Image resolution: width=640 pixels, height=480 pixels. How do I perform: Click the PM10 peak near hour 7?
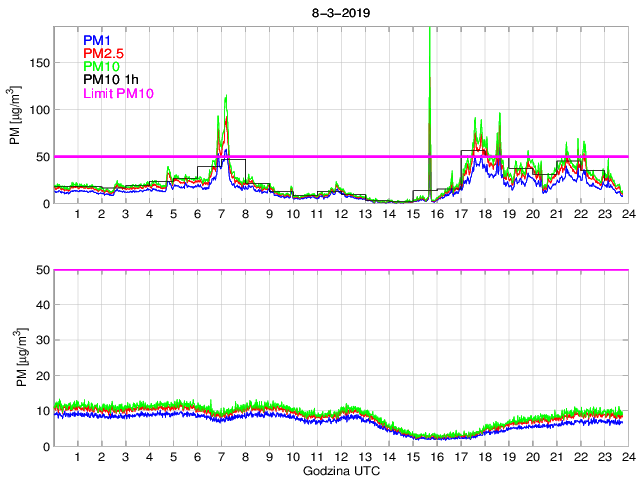tap(226, 100)
